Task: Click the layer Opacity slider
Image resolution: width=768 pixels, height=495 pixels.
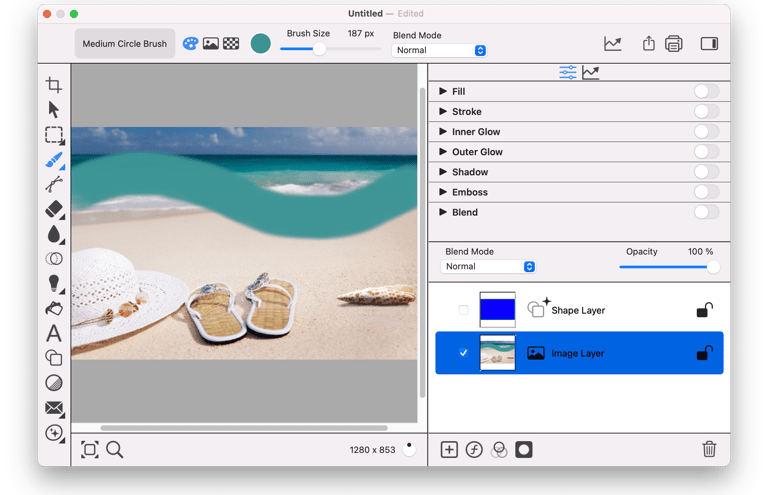Action: click(669, 267)
